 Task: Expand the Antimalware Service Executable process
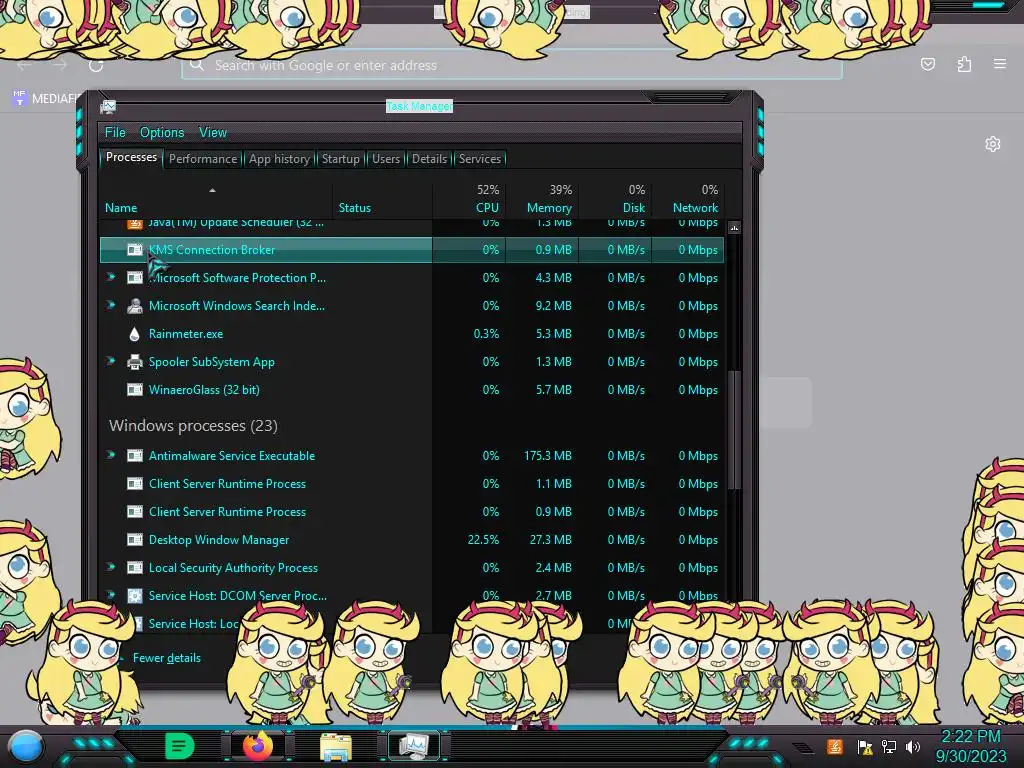112,455
